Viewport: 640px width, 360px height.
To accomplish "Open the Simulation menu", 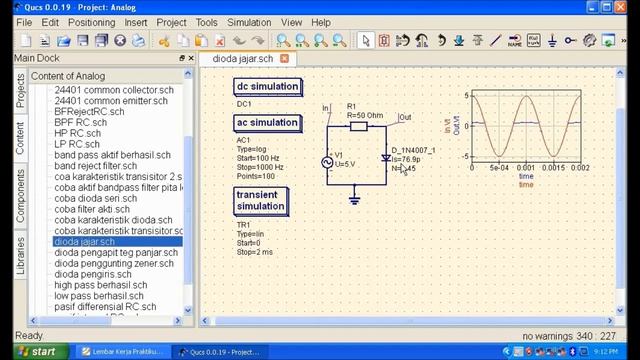I will coord(249,22).
